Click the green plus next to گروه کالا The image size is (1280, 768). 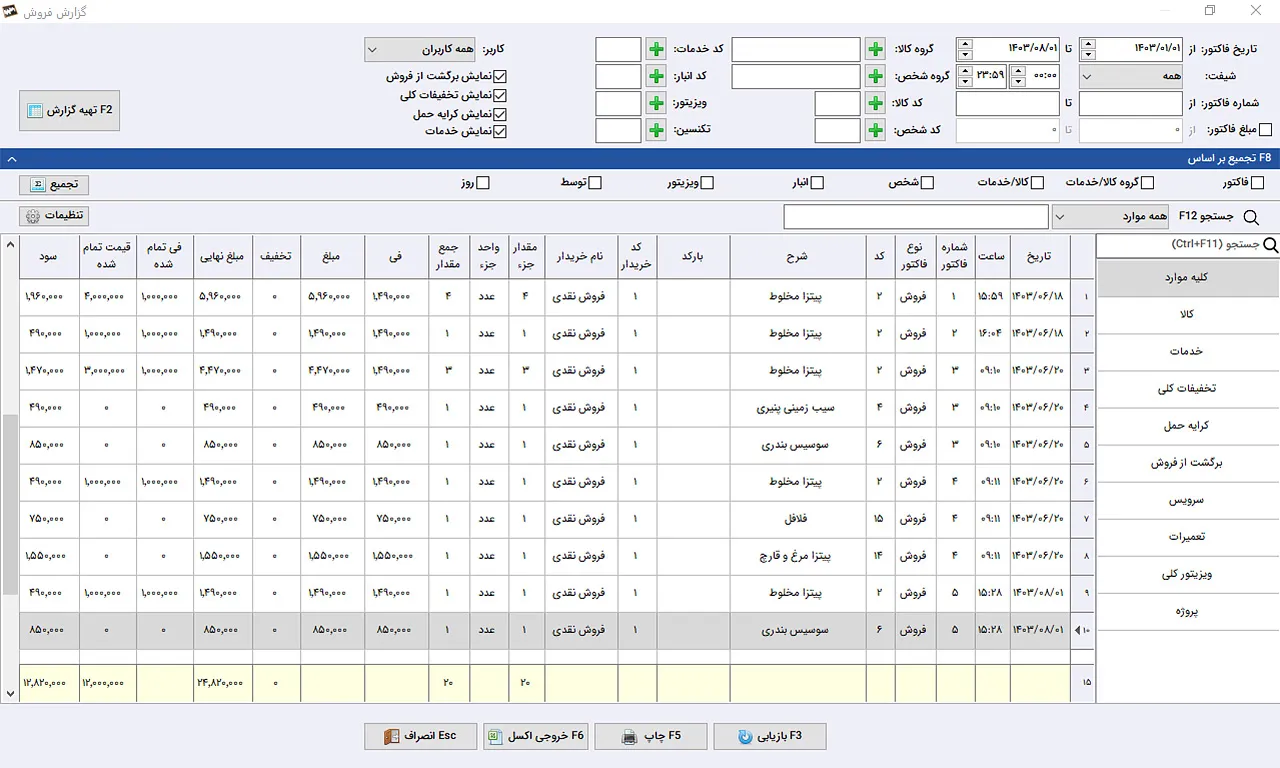click(875, 49)
